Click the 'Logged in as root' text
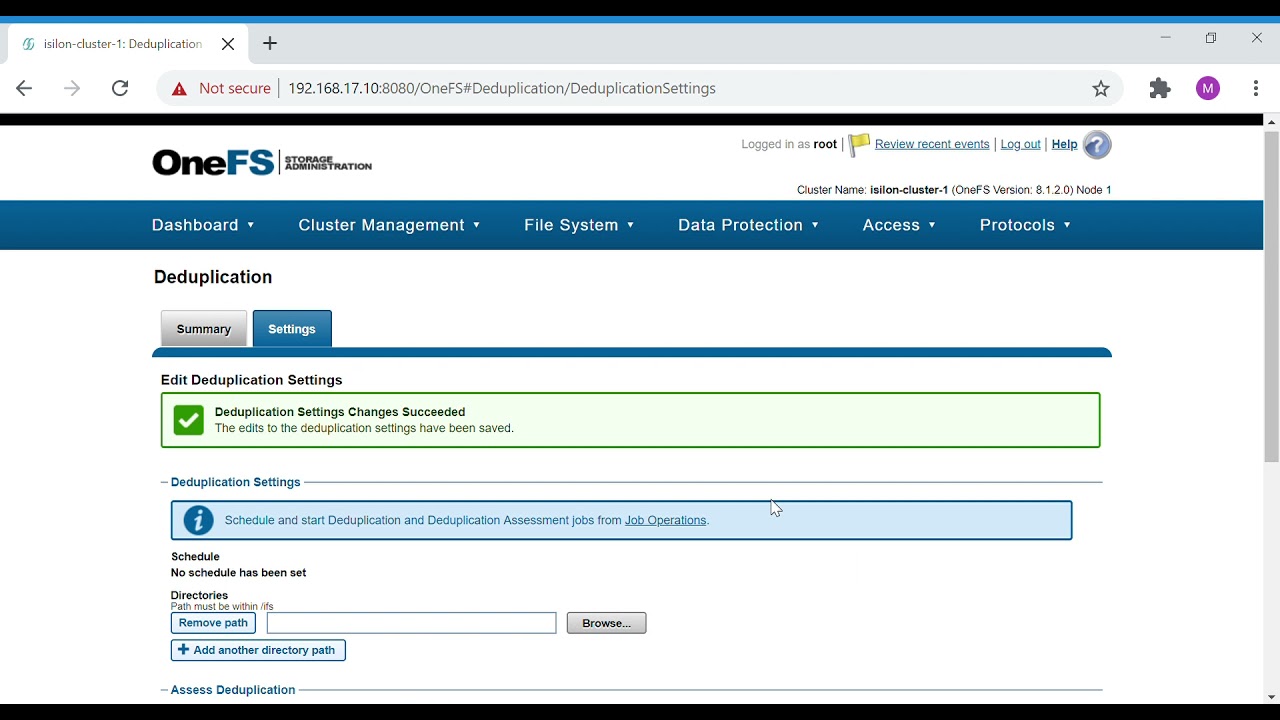The width and height of the screenshot is (1280, 720). (x=789, y=144)
